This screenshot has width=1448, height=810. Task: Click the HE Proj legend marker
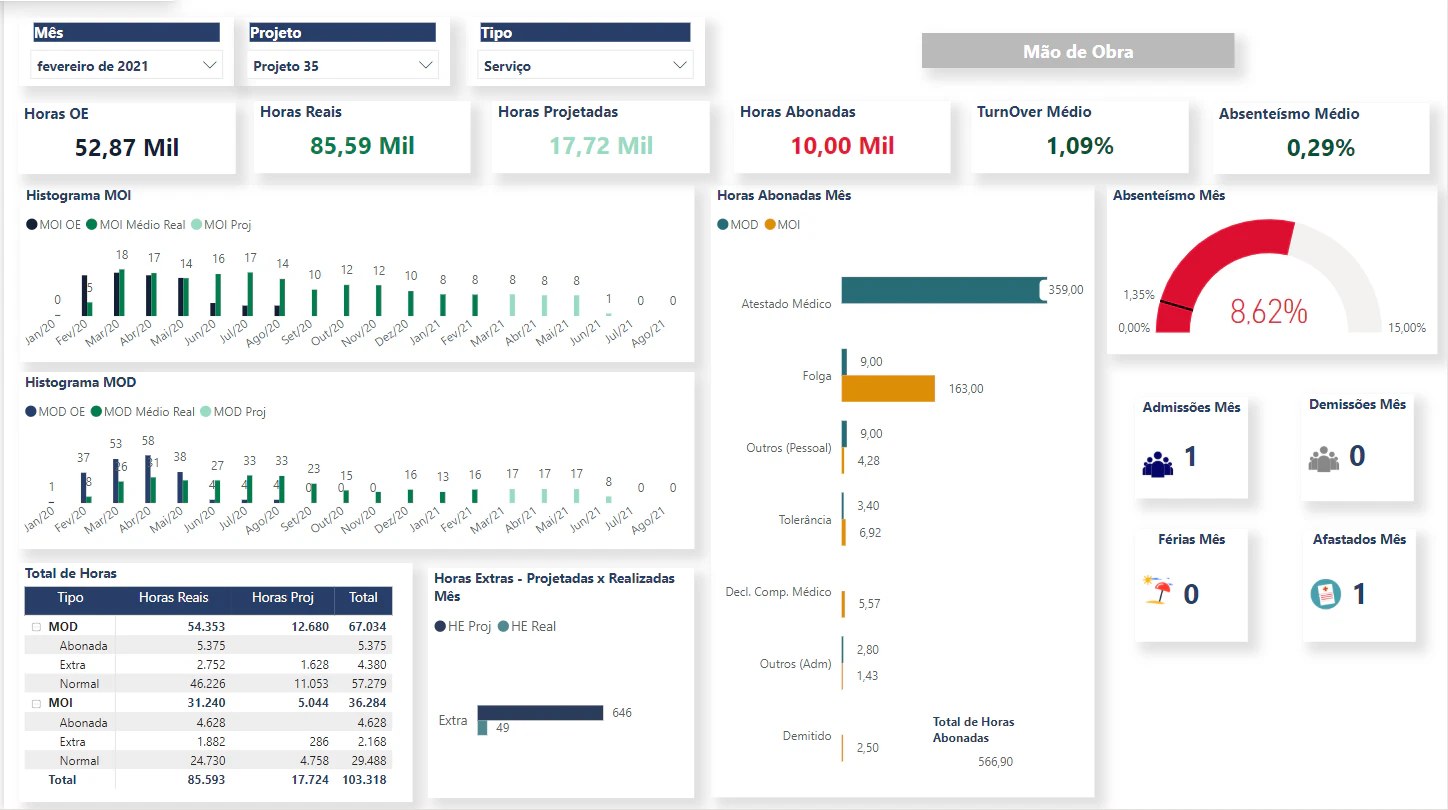coord(440,627)
